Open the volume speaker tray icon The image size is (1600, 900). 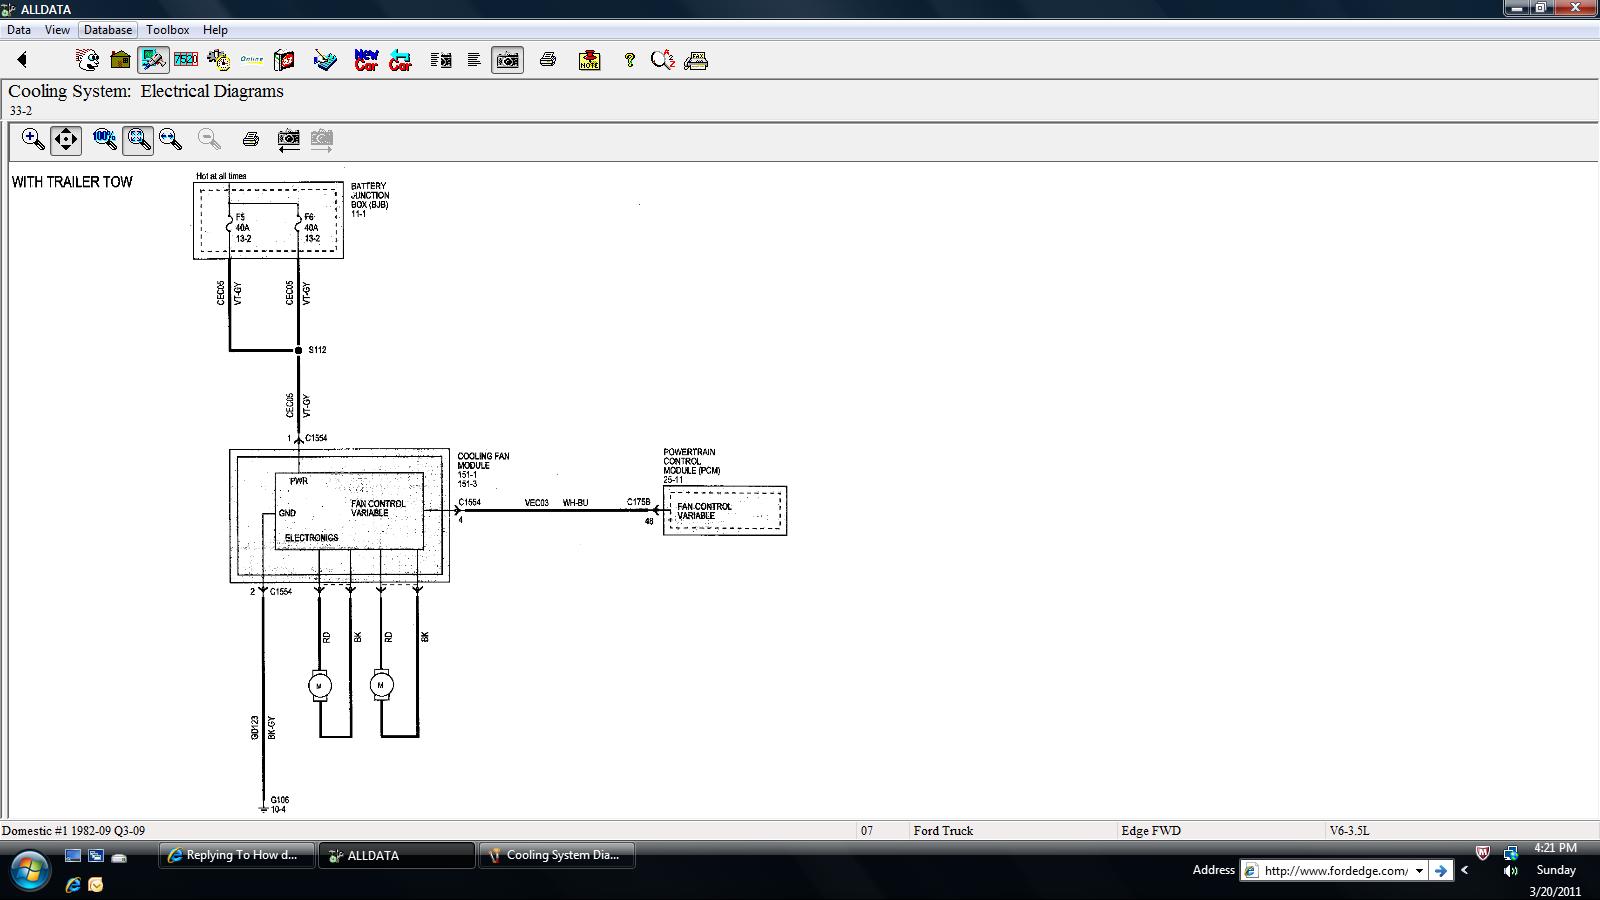coord(1510,870)
